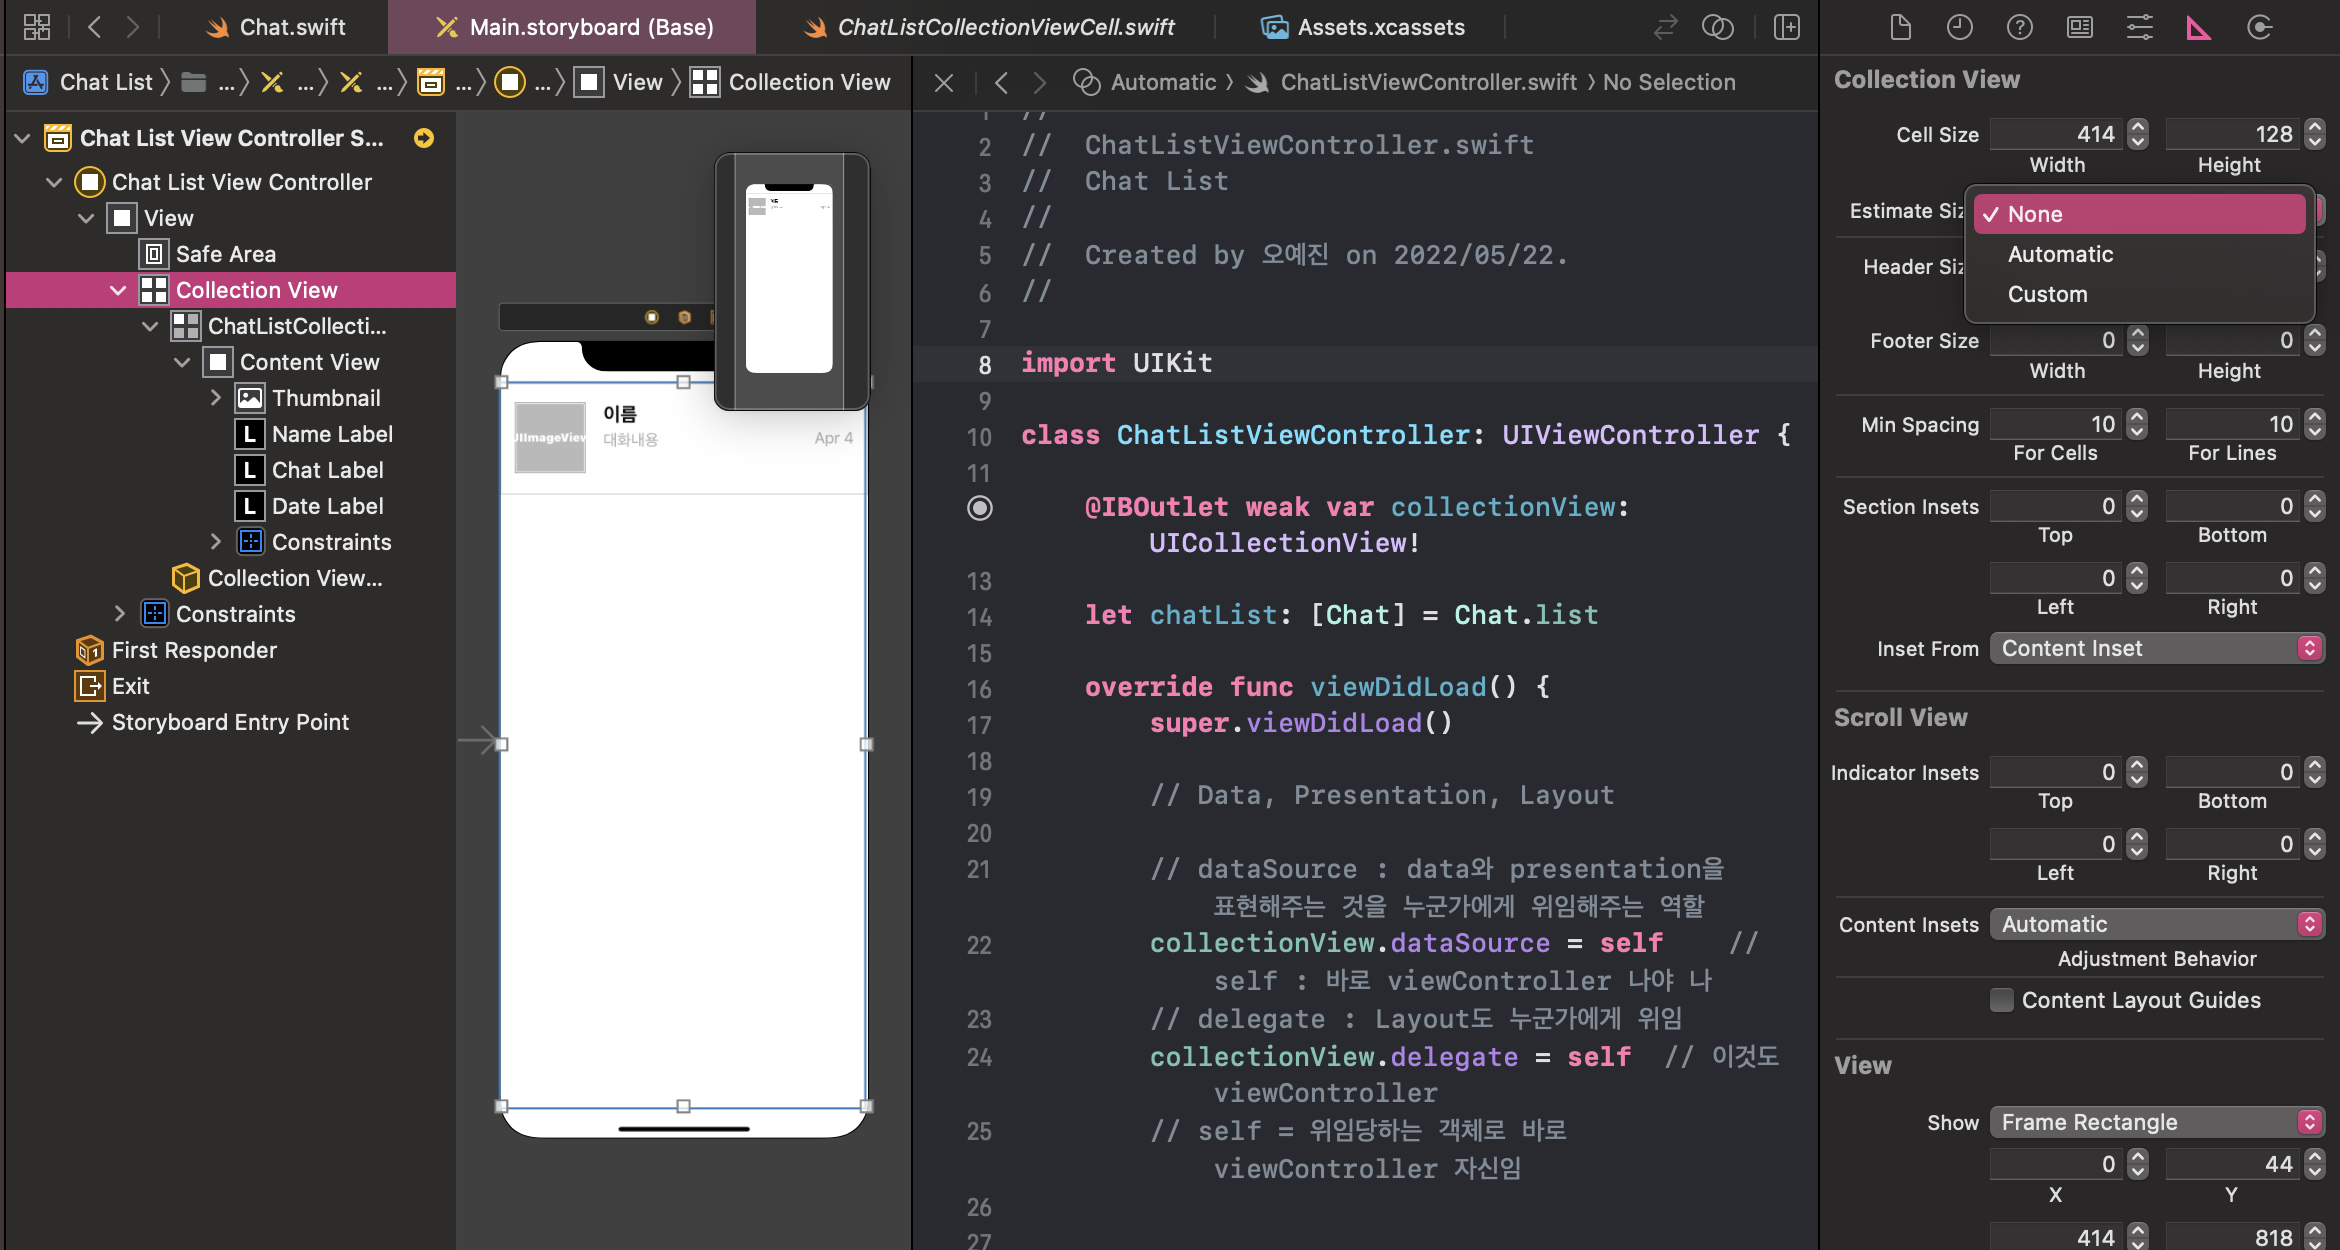Show the Connections inspector icon

[2259, 27]
